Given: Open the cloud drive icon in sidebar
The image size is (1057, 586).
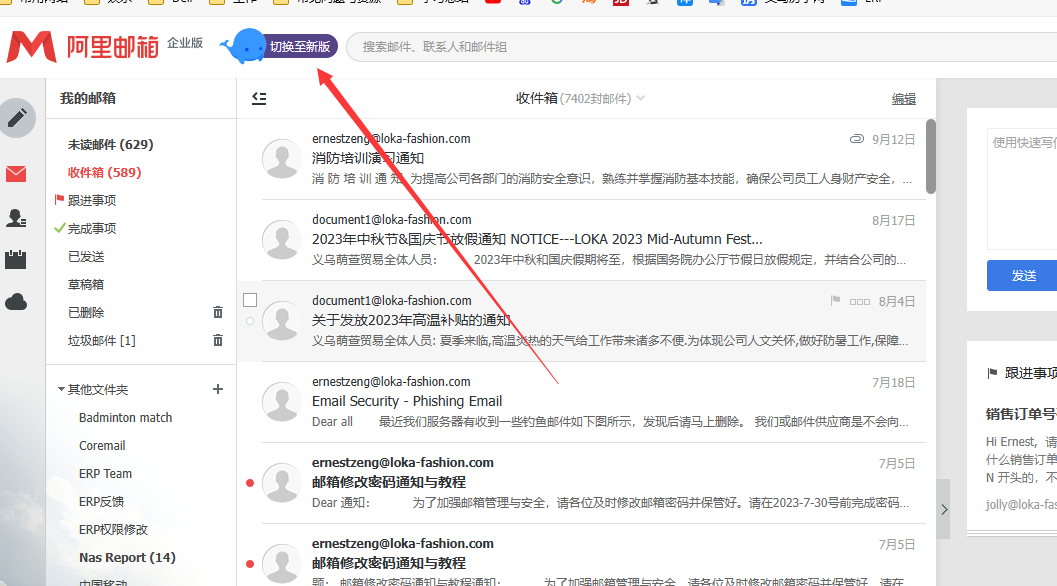Looking at the screenshot, I should click(x=16, y=302).
